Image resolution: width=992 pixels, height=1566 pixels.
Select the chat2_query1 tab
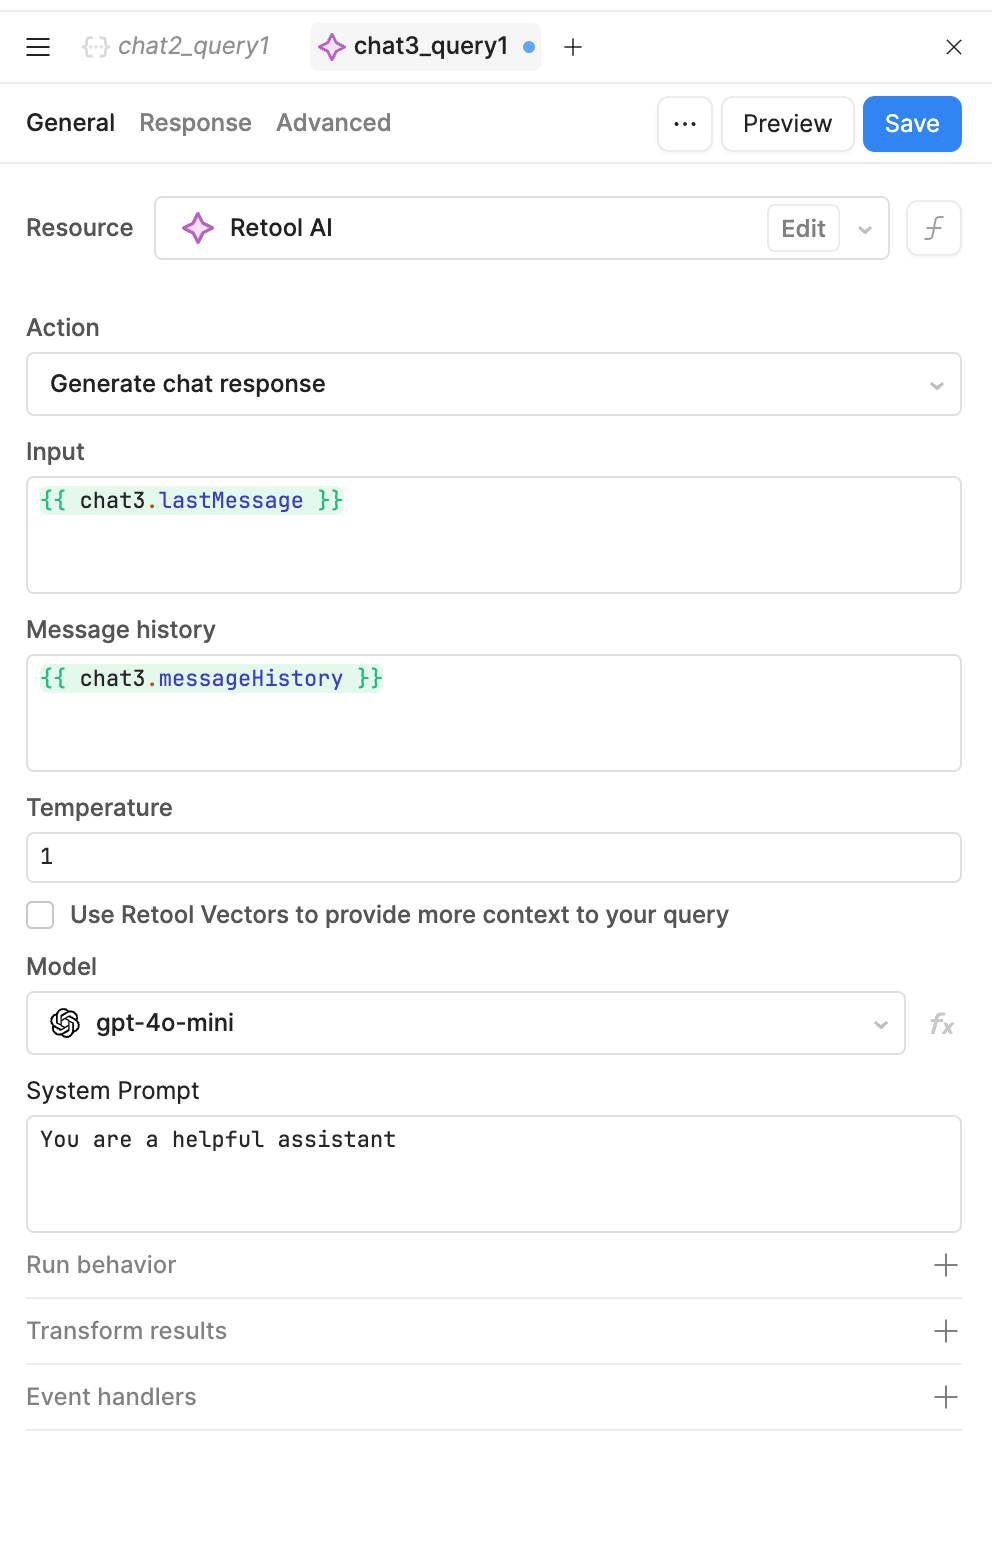pyautogui.click(x=177, y=46)
